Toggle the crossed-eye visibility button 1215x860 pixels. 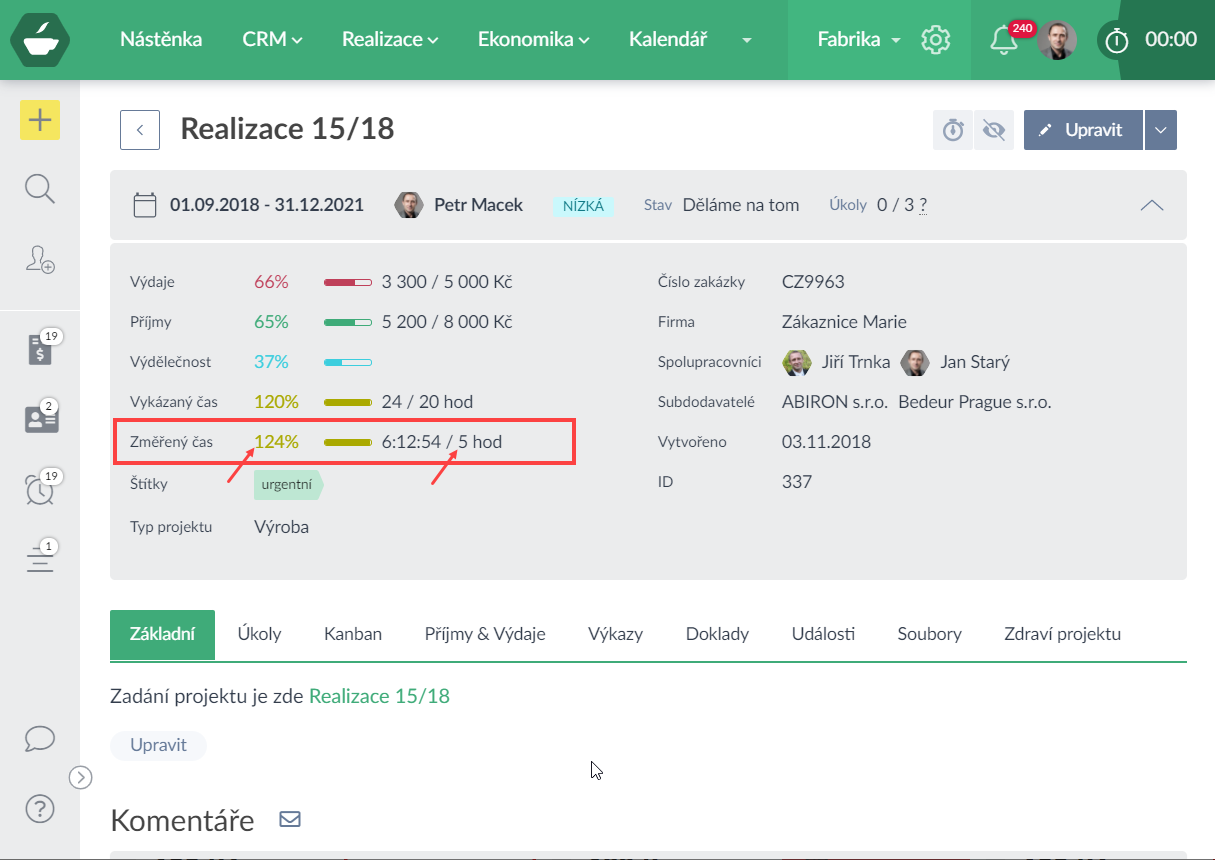(x=993, y=130)
